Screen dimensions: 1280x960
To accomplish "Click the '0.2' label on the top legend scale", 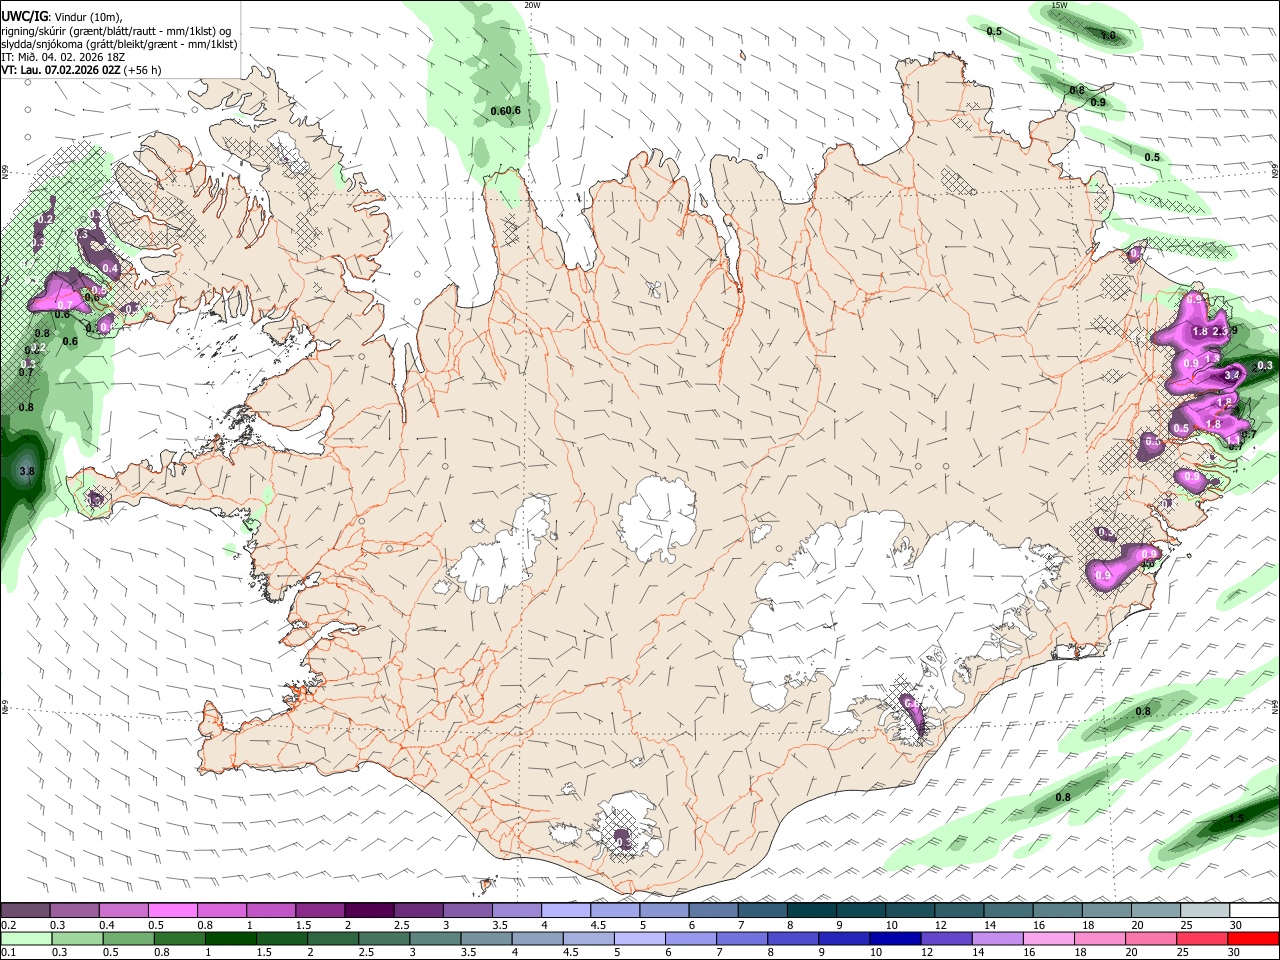I will click(8, 925).
